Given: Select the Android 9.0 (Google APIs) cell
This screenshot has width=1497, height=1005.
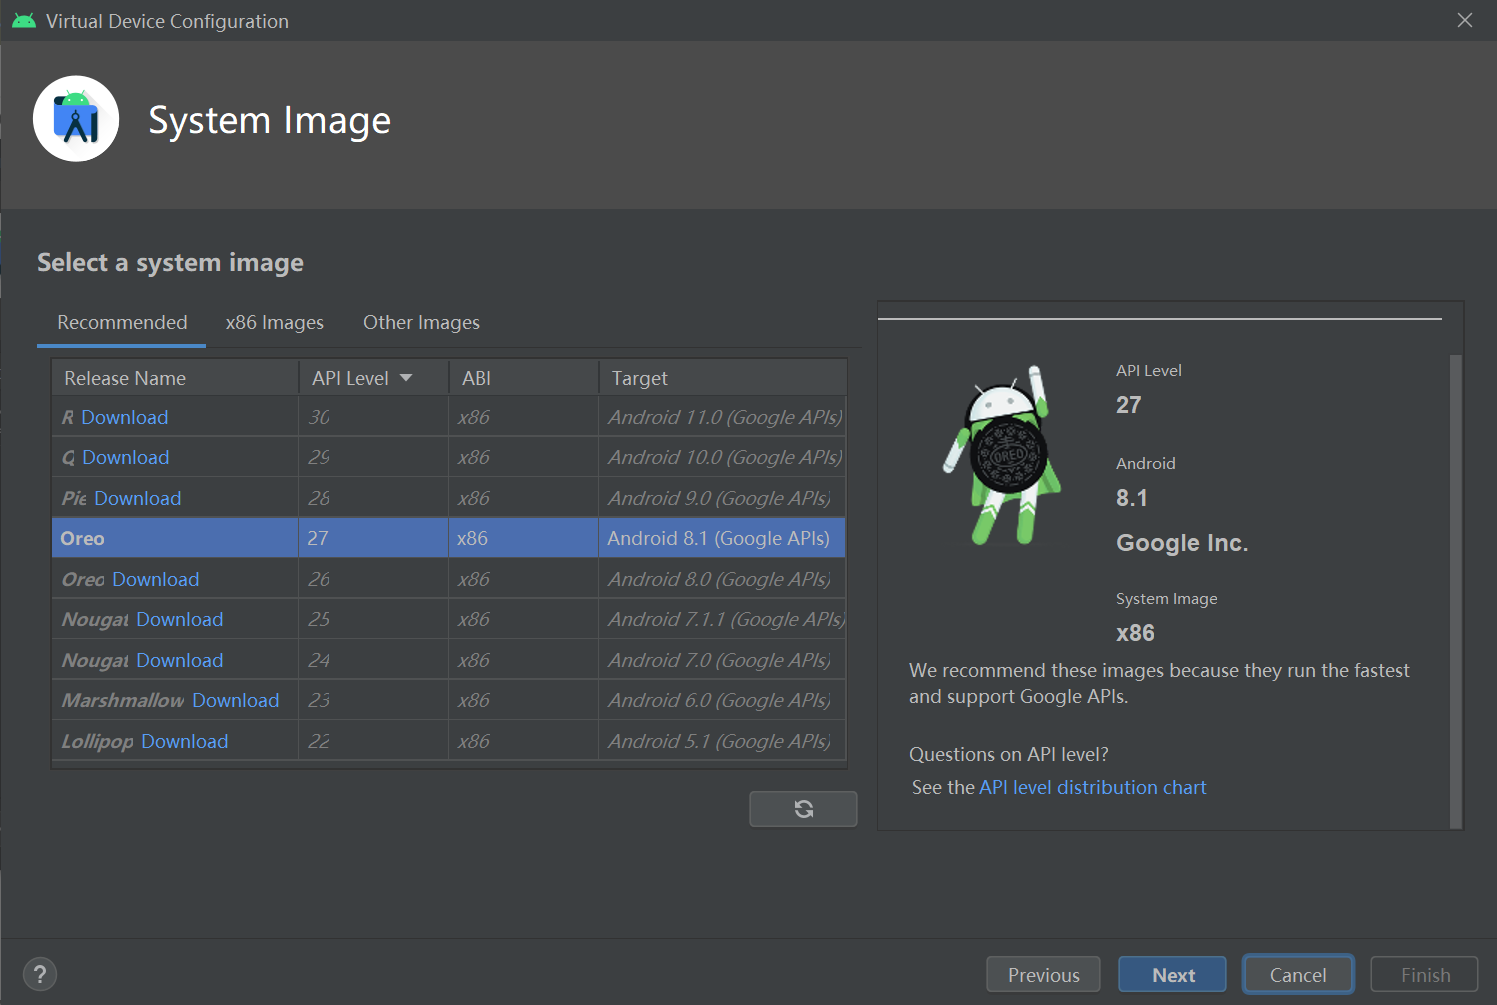Looking at the screenshot, I should point(722,498).
